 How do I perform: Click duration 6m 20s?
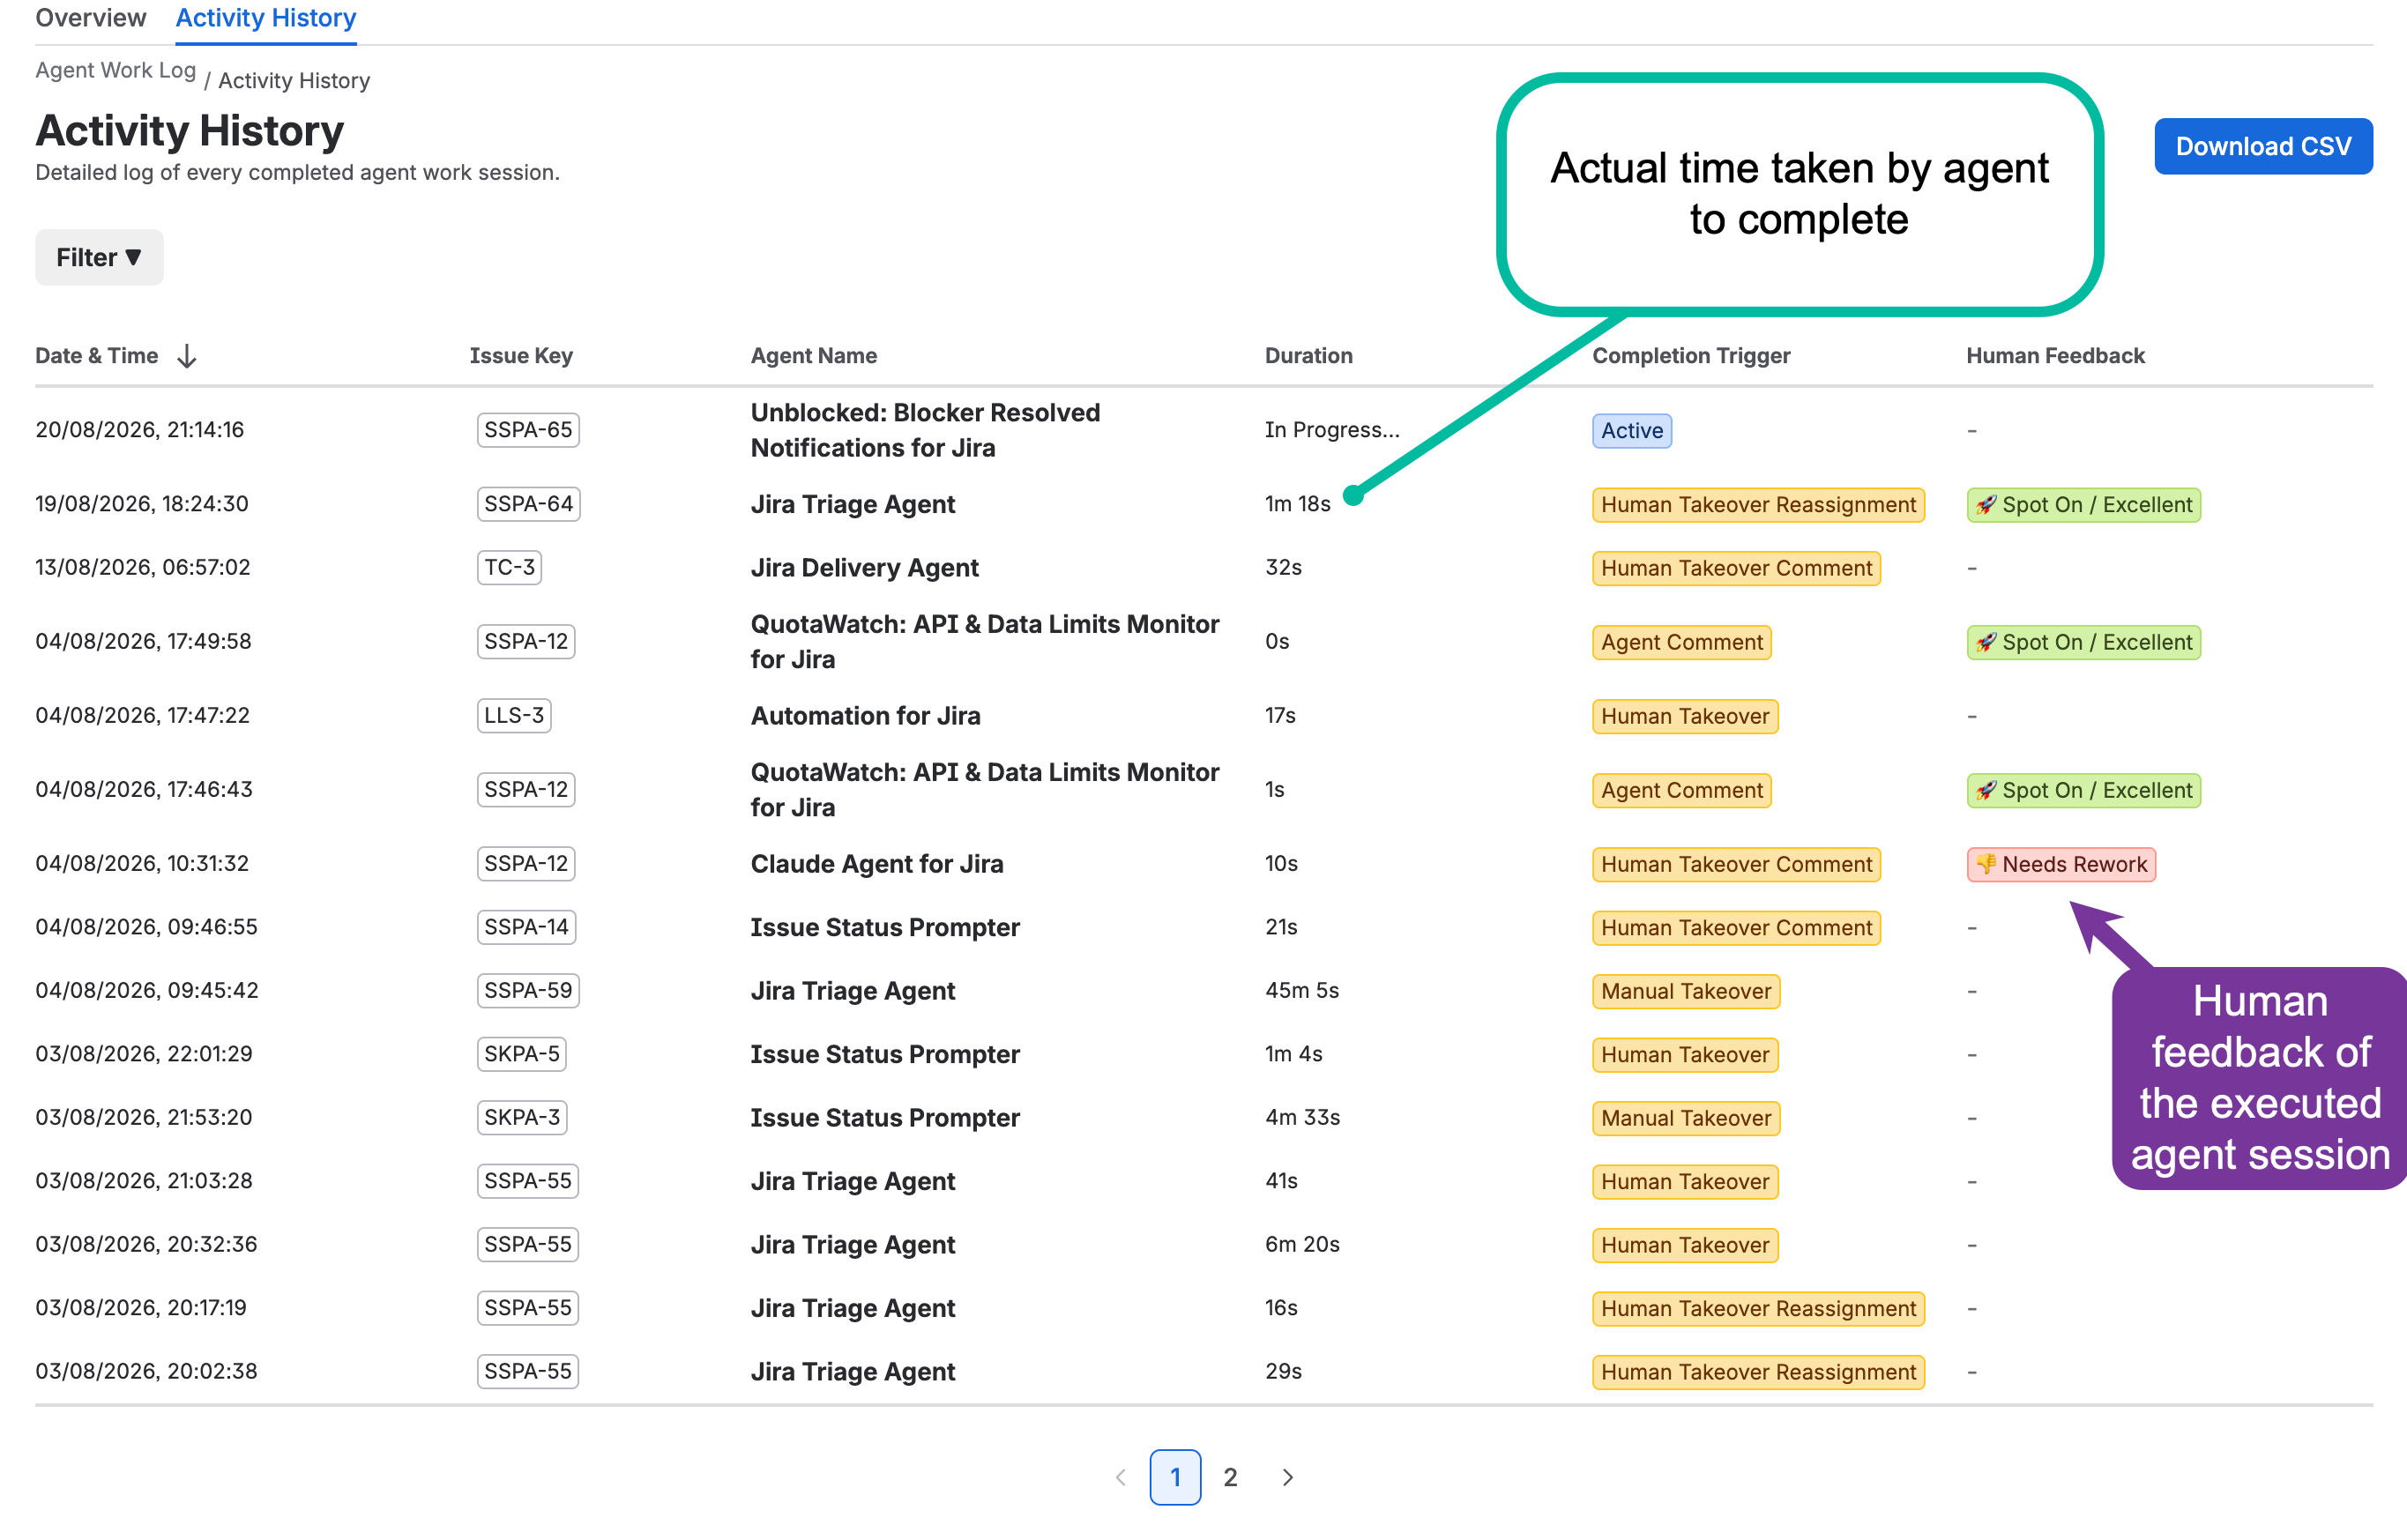coord(1302,1245)
